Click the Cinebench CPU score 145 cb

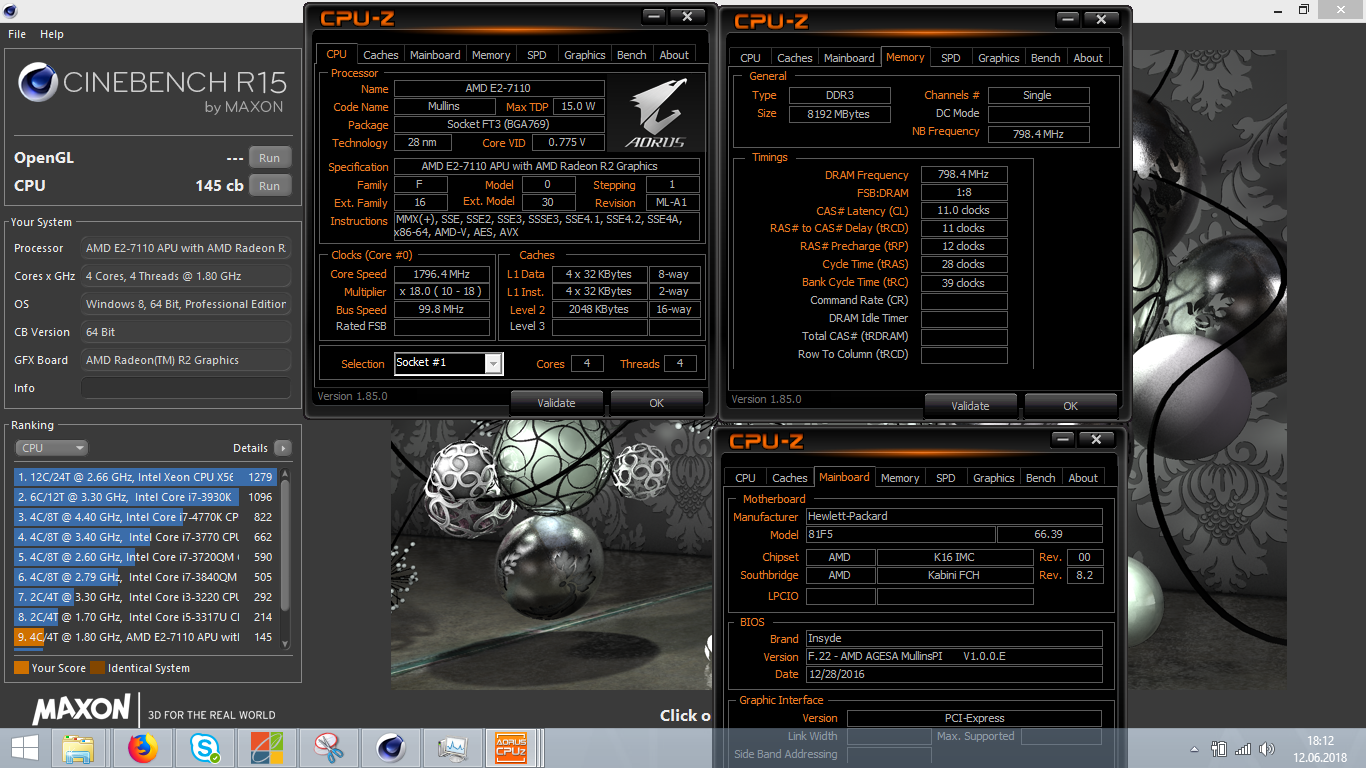click(219, 186)
